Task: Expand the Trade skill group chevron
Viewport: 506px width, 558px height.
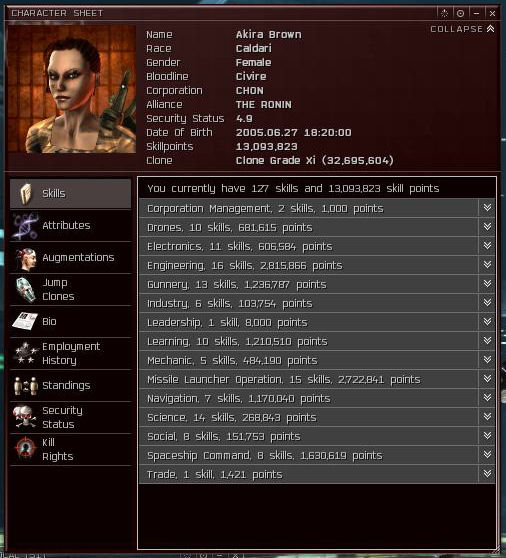Action: 487,474
